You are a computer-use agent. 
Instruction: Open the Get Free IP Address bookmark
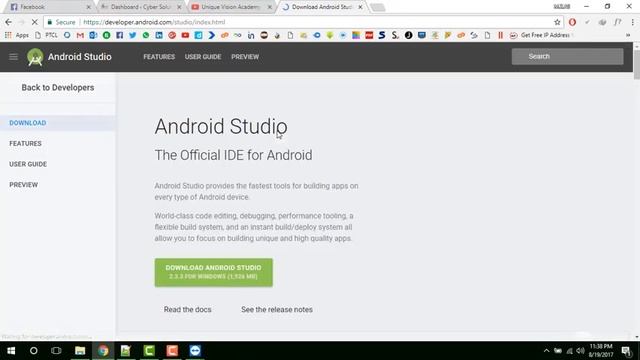[541, 36]
